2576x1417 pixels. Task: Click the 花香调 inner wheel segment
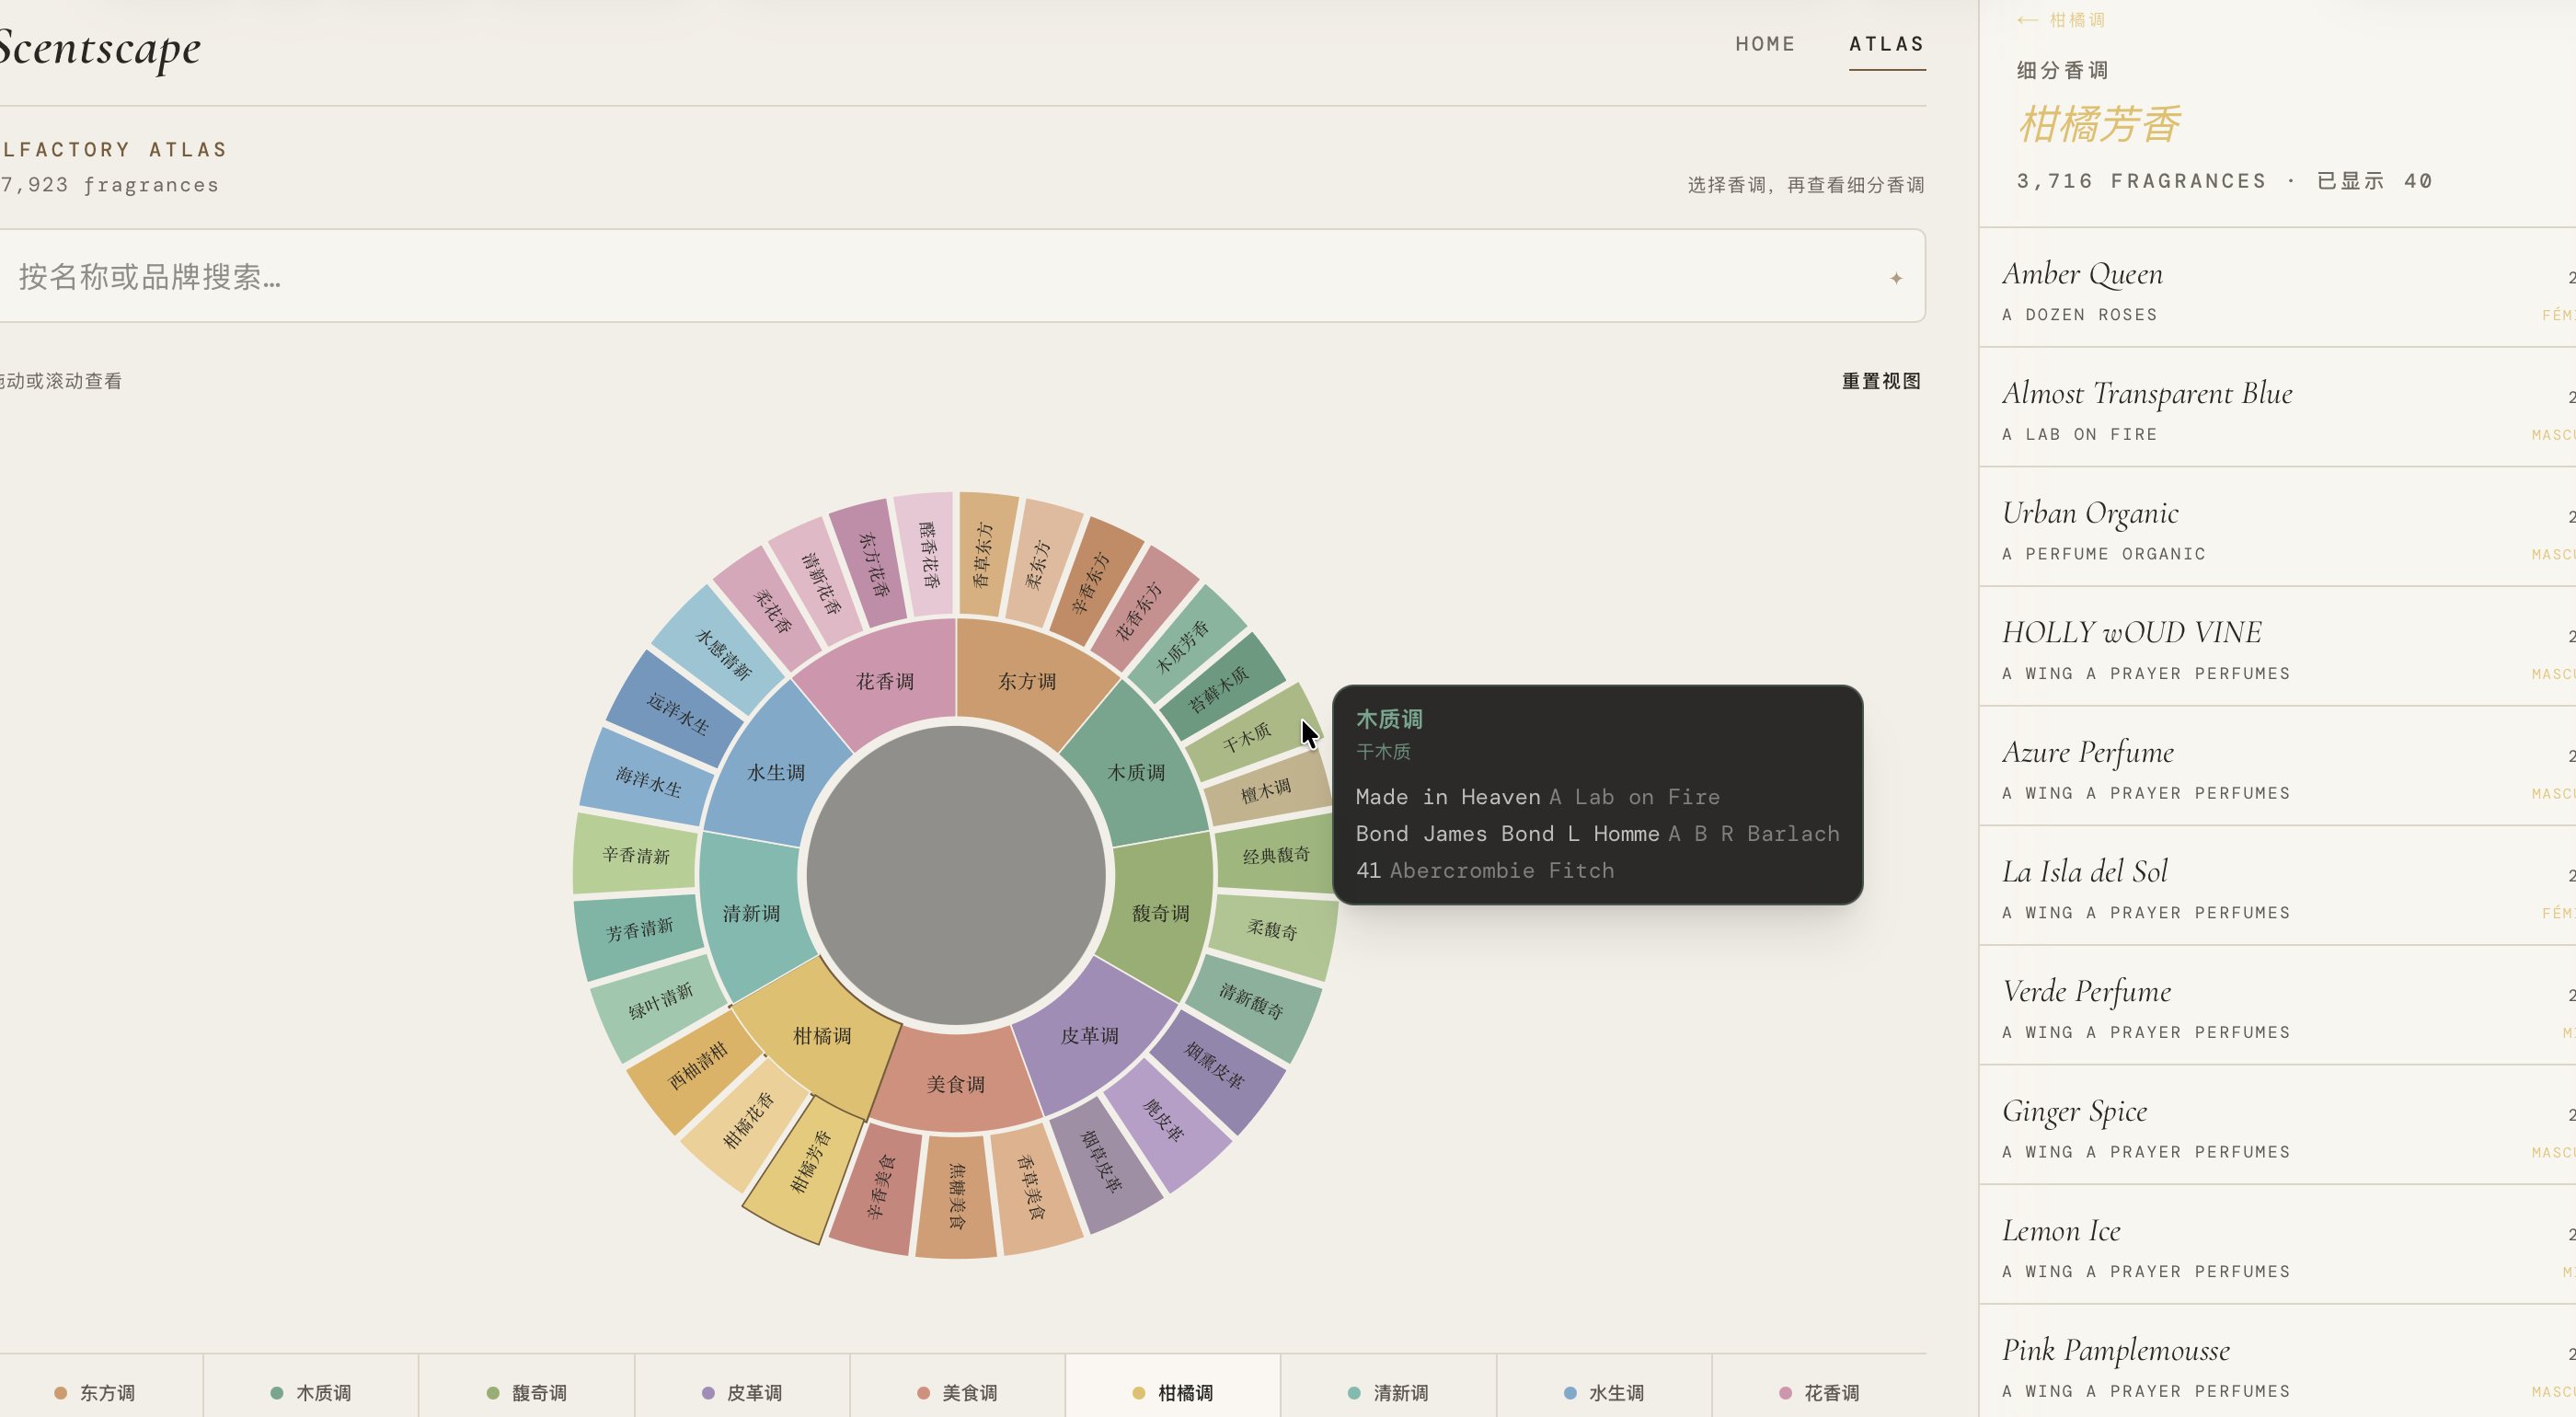tap(884, 681)
